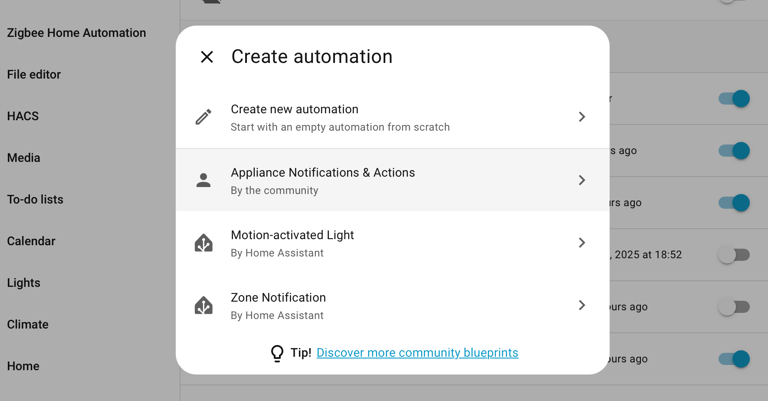Enable the automation toggle dated 2025 at 18:52
This screenshot has width=768, height=401.
(x=733, y=255)
